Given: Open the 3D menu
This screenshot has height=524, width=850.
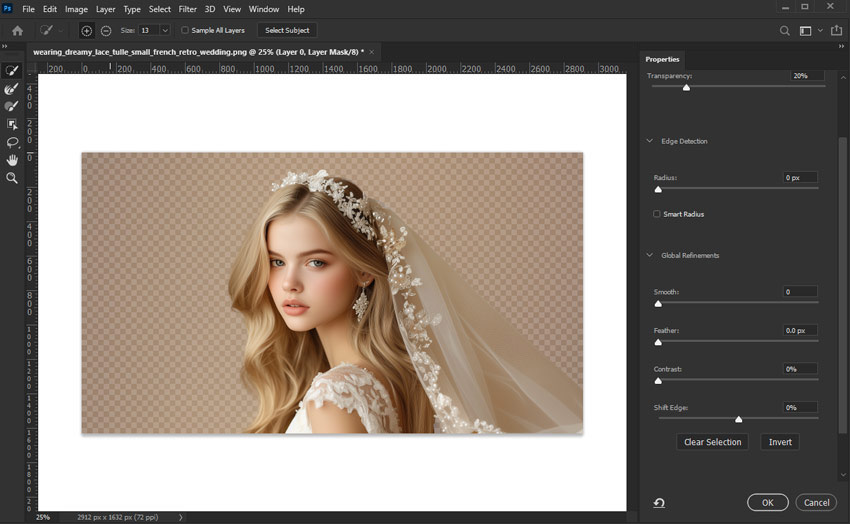Looking at the screenshot, I should [x=210, y=9].
